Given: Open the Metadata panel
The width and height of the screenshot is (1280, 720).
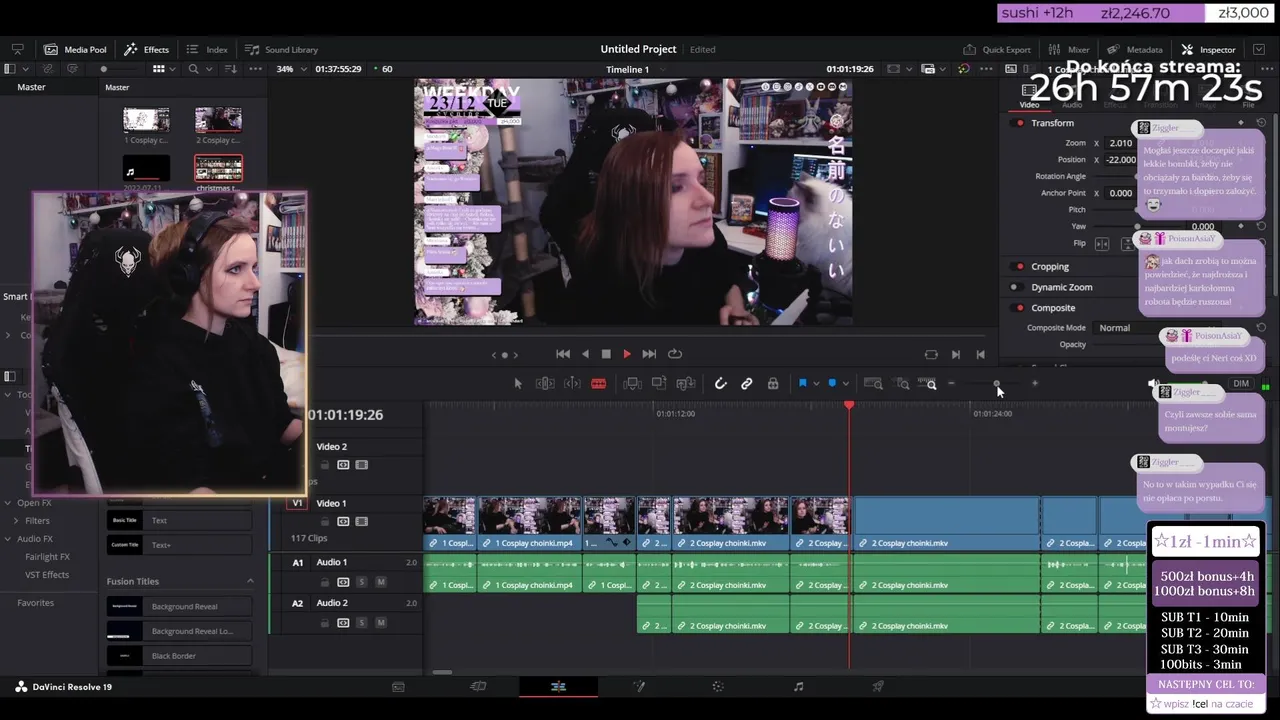Looking at the screenshot, I should 1135,49.
